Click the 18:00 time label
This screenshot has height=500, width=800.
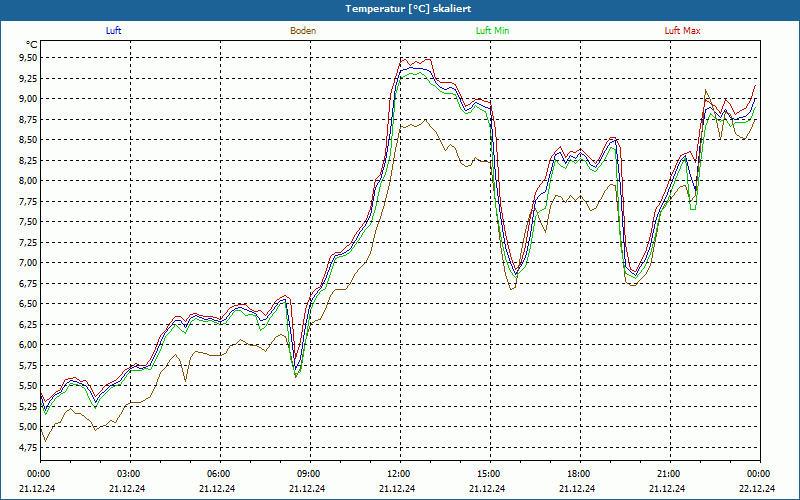point(580,474)
